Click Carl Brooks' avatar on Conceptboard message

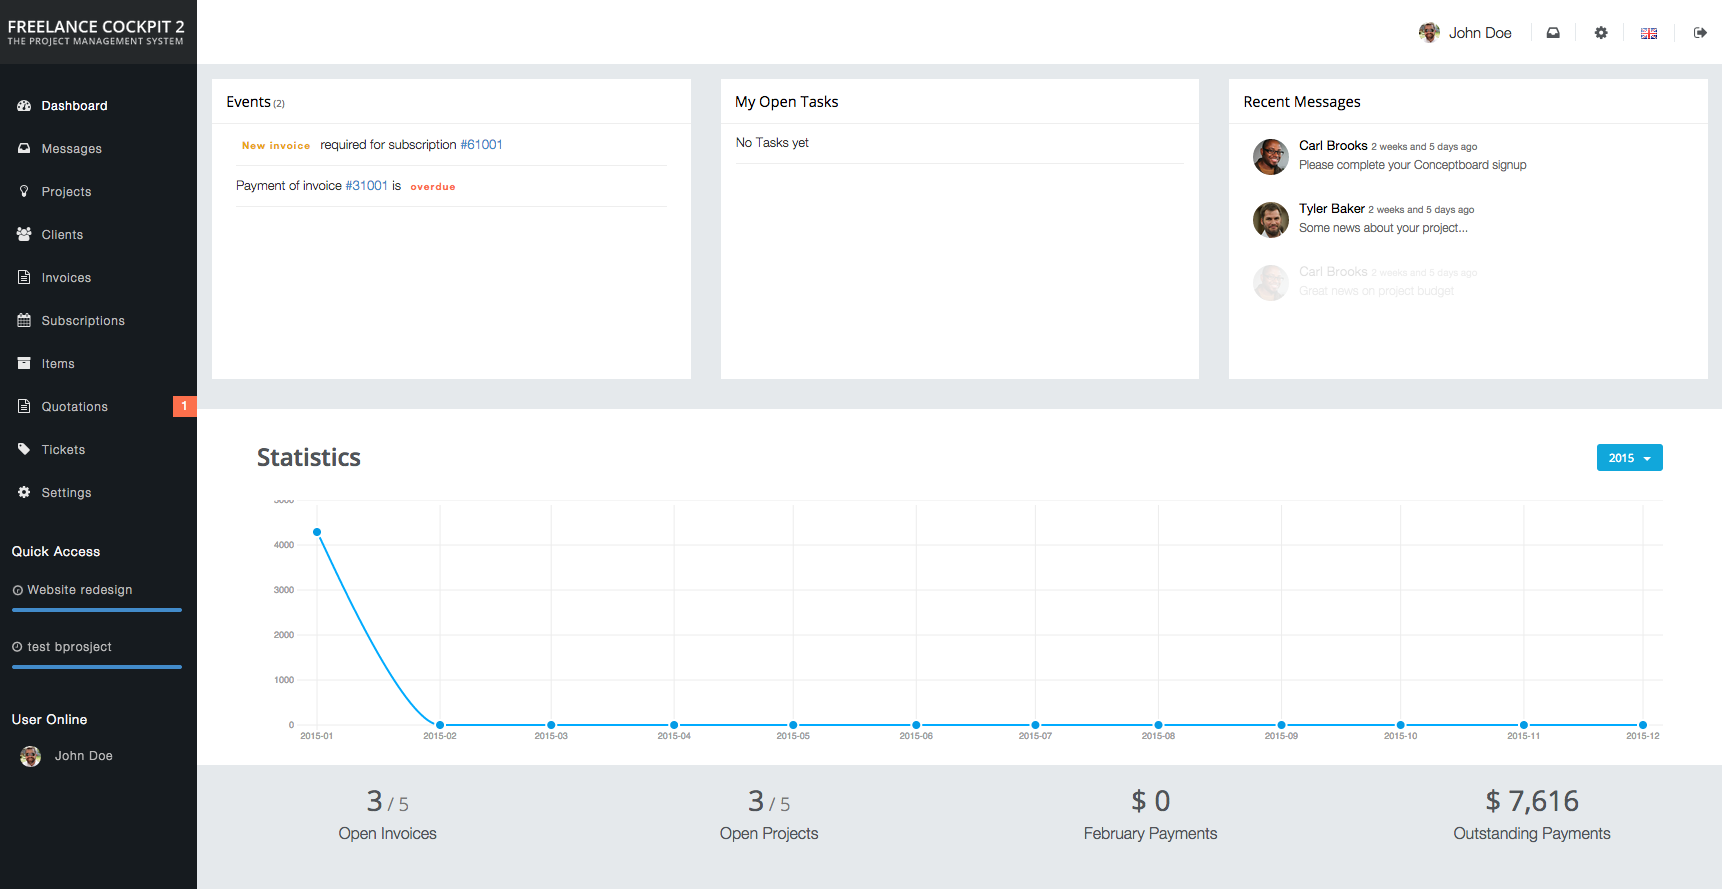pos(1271,156)
